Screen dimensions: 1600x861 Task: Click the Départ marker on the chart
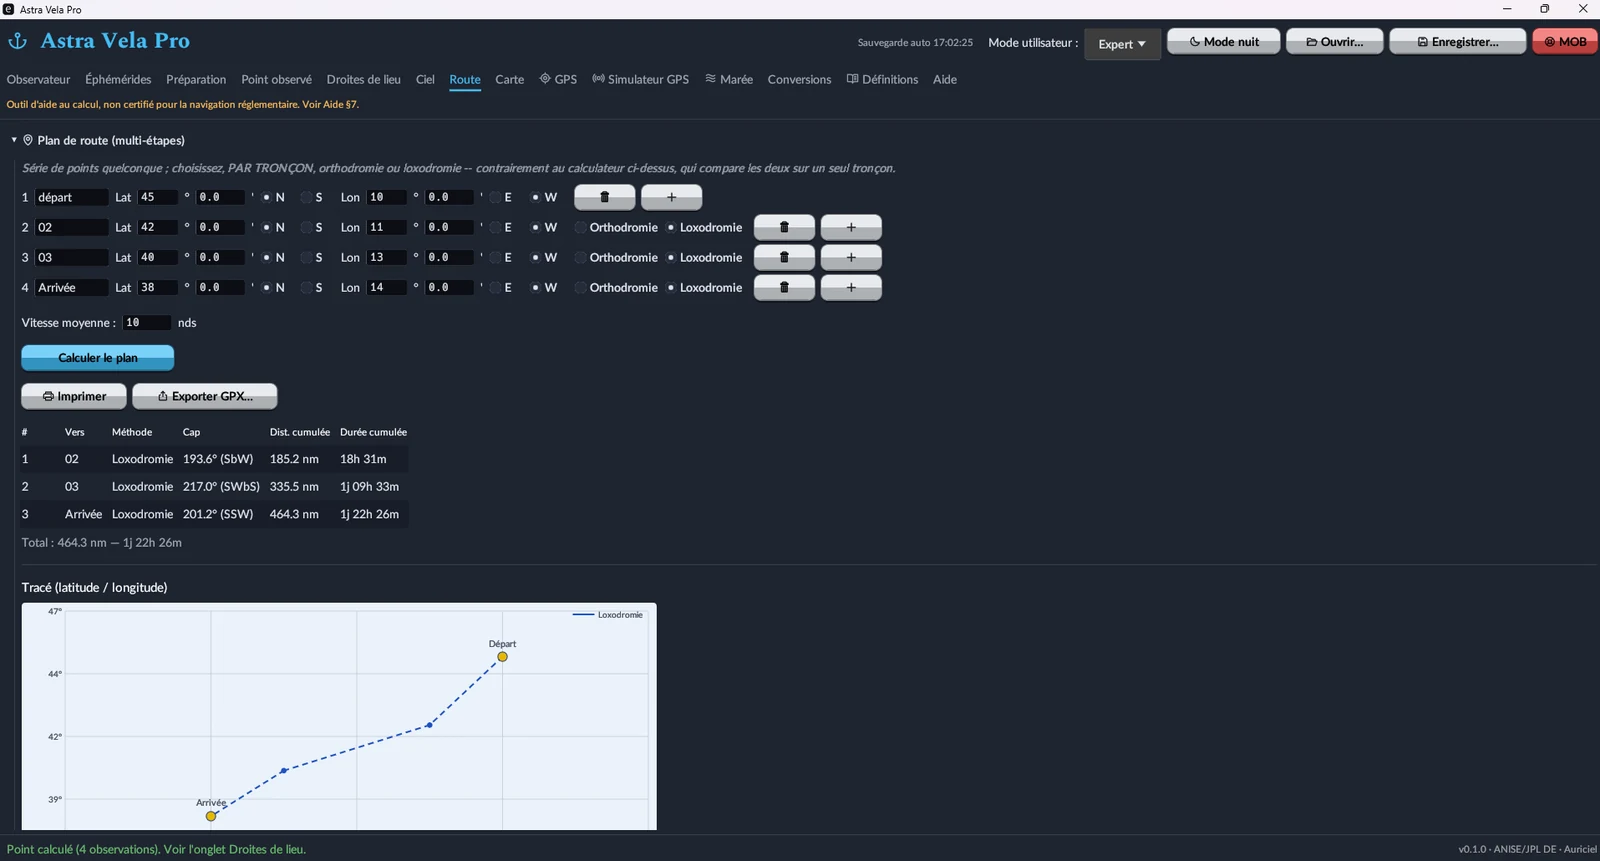502,657
